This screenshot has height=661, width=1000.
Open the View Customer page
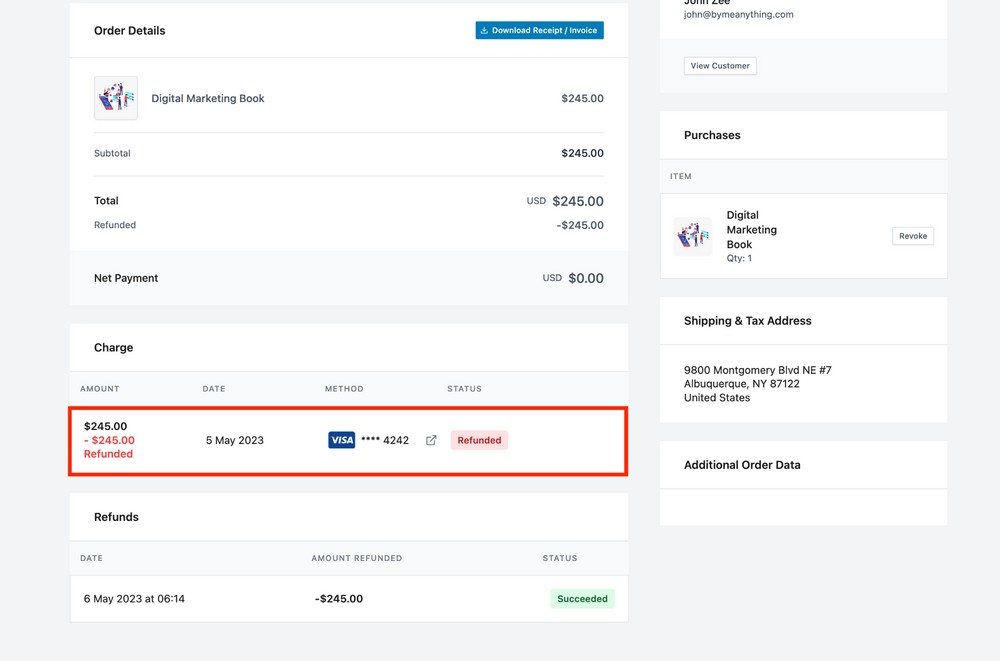pyautogui.click(x=719, y=65)
